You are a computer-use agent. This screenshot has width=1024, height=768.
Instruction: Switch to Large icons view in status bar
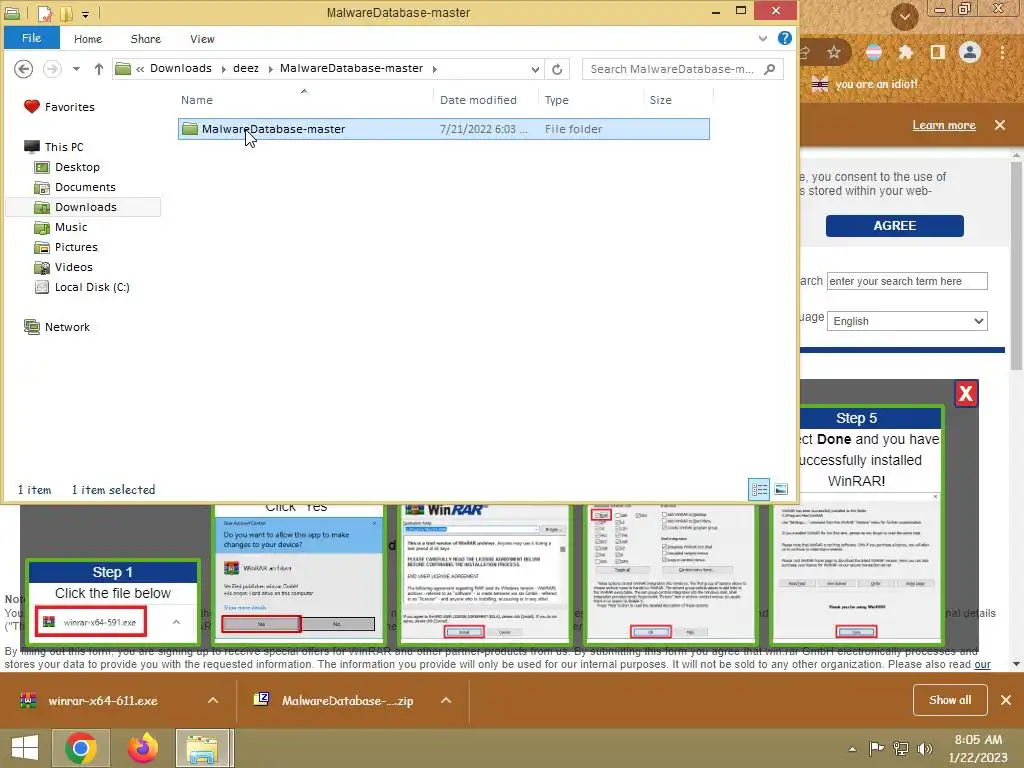[x=780, y=489]
